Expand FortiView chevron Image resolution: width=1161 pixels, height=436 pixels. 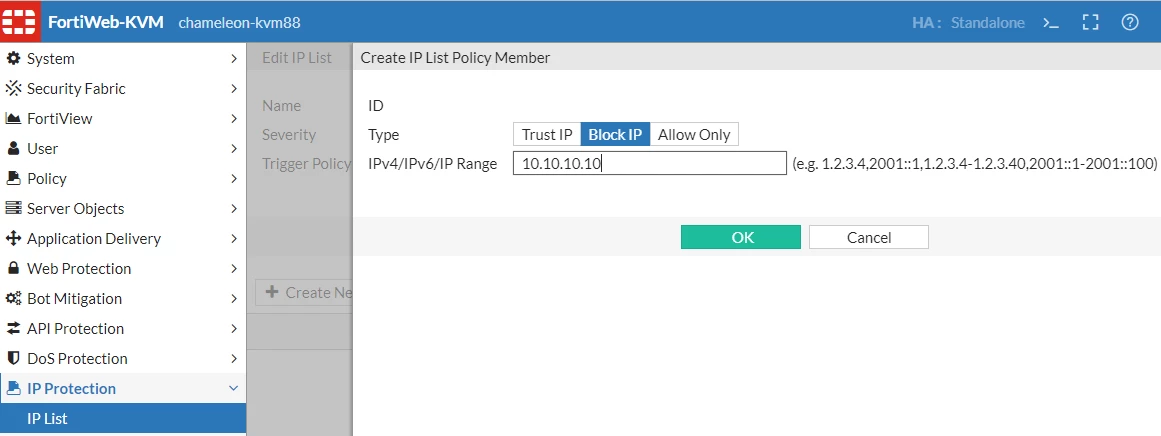pyautogui.click(x=233, y=118)
